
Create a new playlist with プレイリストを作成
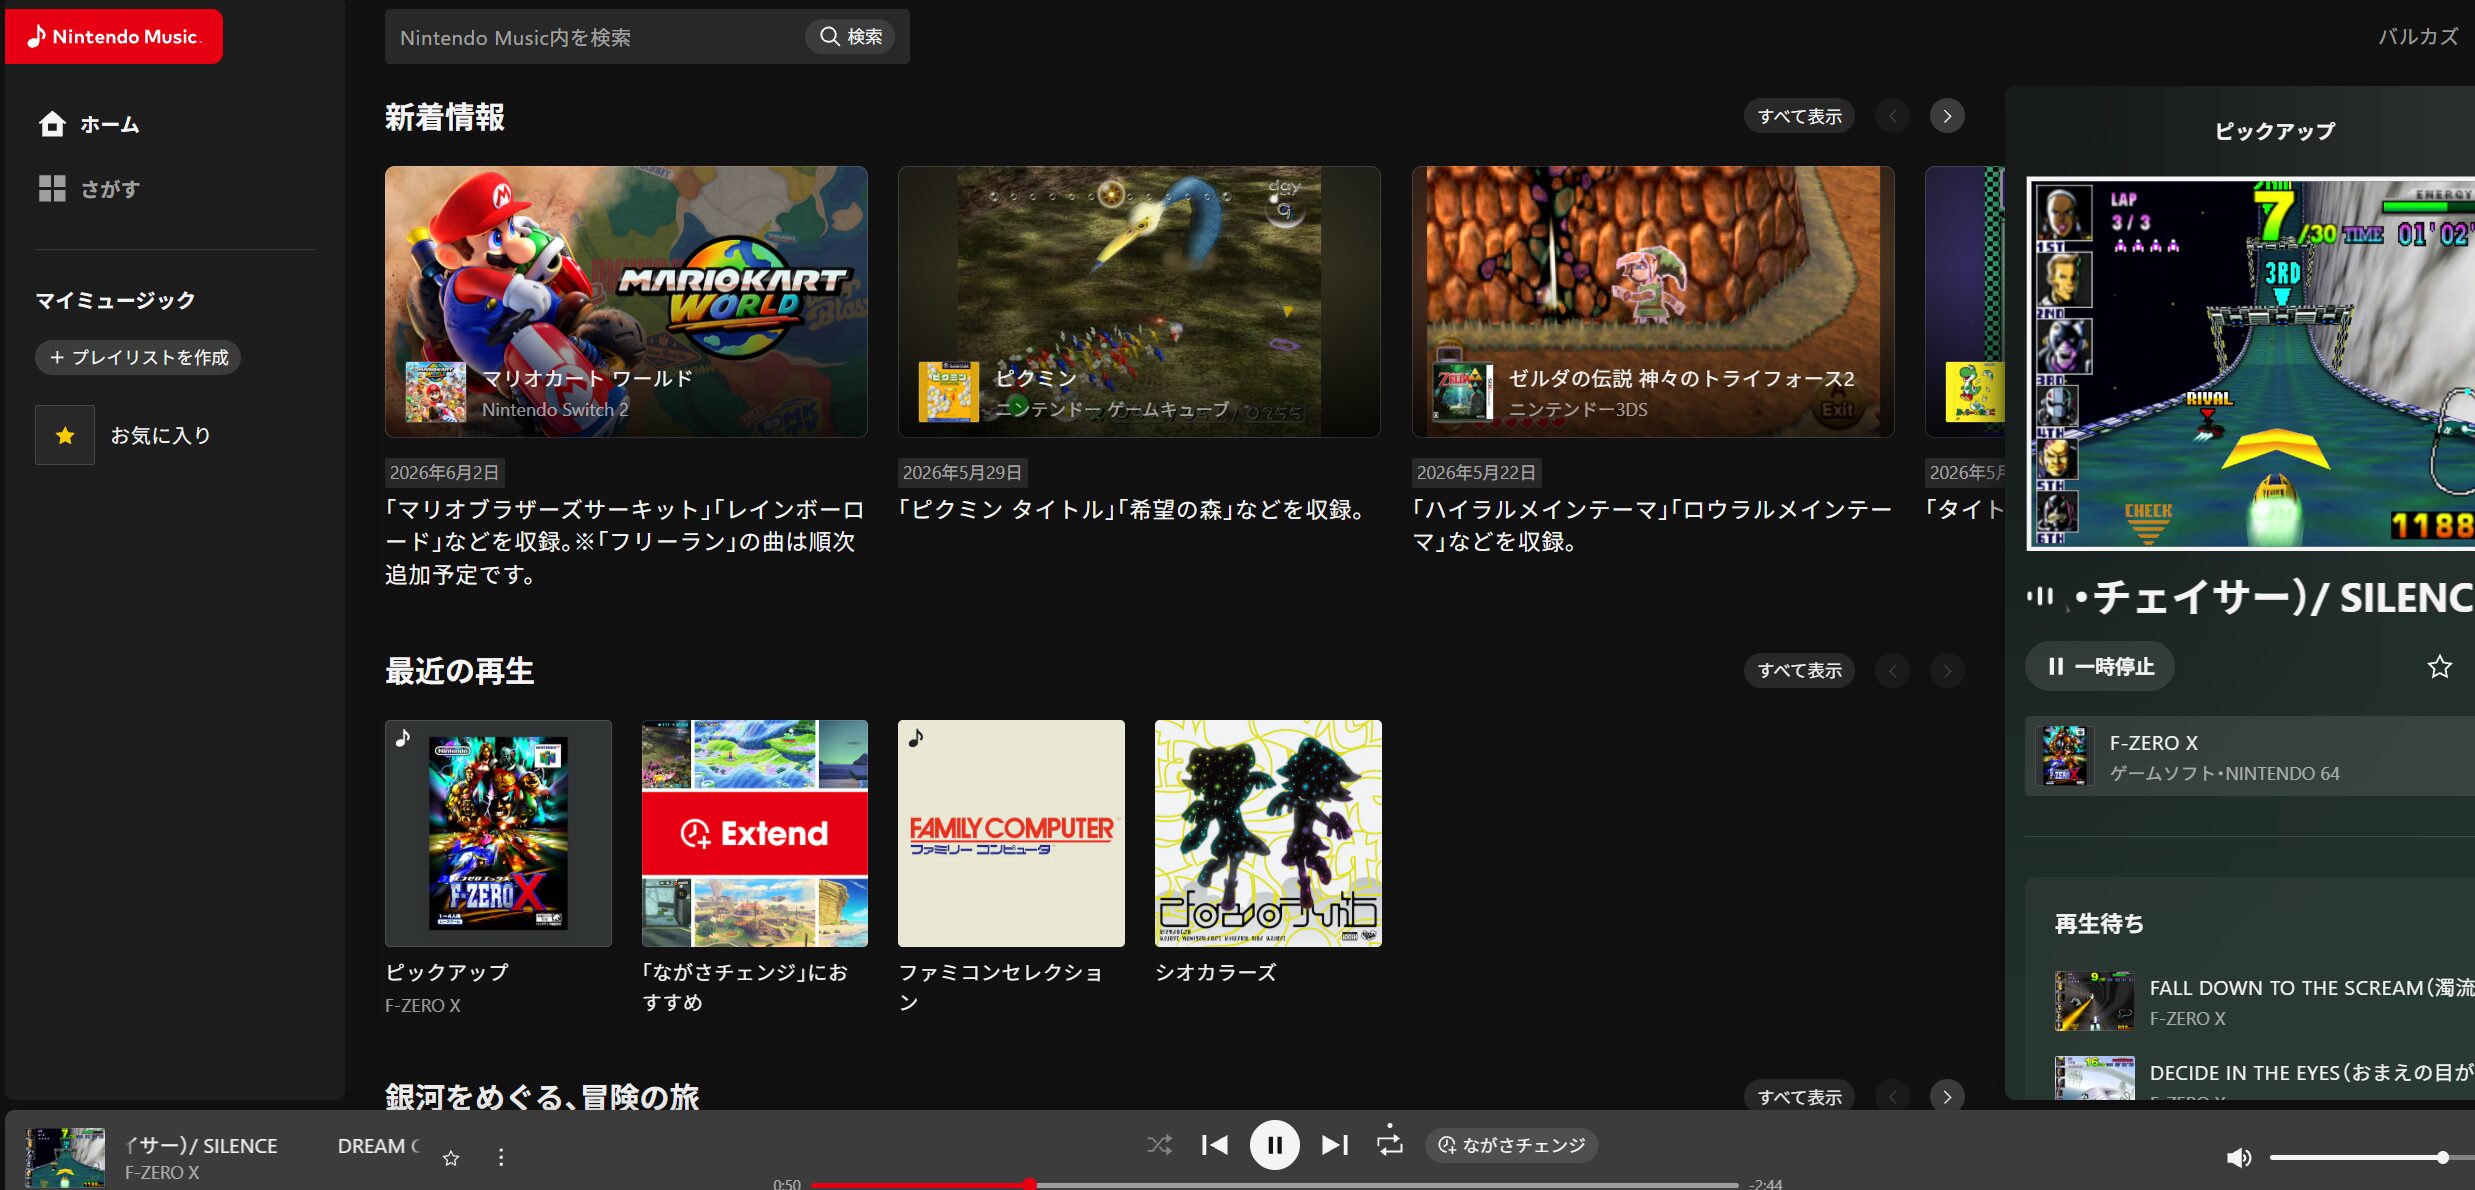coord(138,357)
